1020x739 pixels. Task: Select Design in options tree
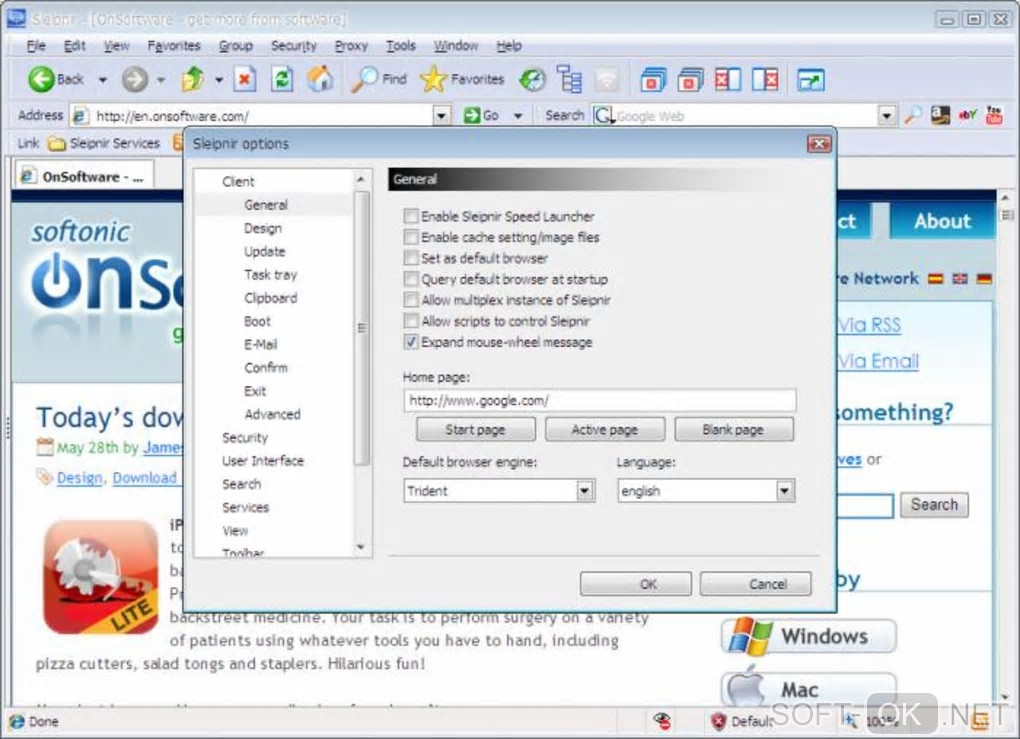(x=263, y=228)
